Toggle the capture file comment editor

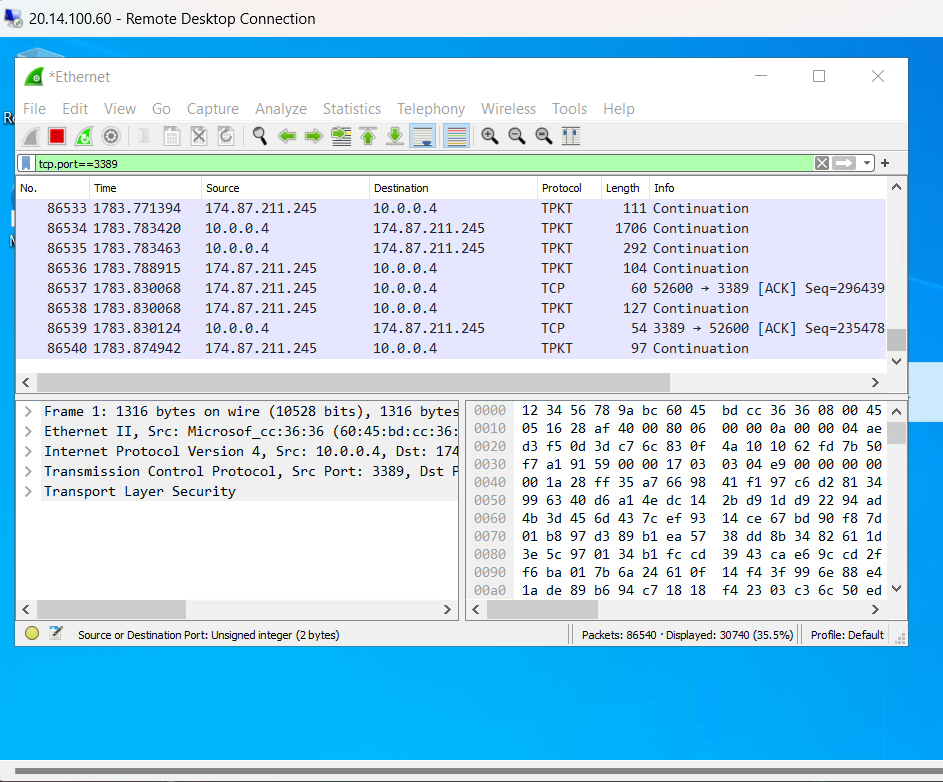pos(56,633)
